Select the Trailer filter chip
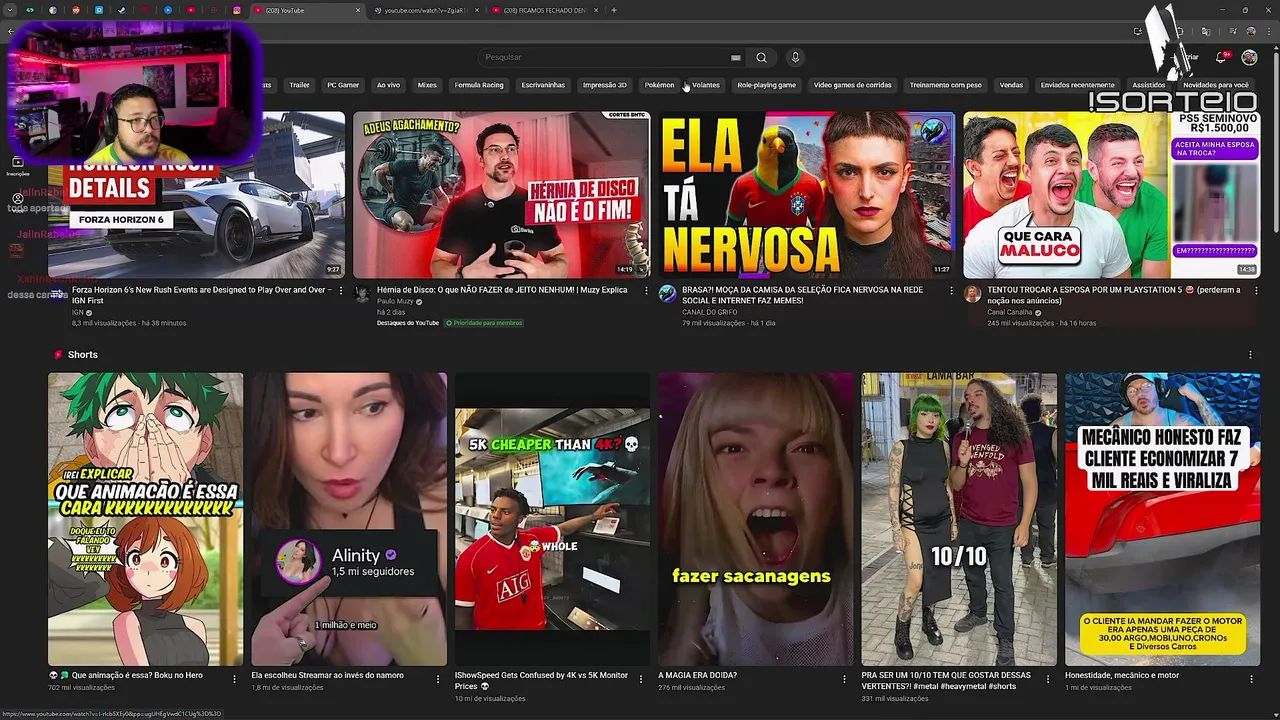Image resolution: width=1280 pixels, height=720 pixels. coord(299,85)
